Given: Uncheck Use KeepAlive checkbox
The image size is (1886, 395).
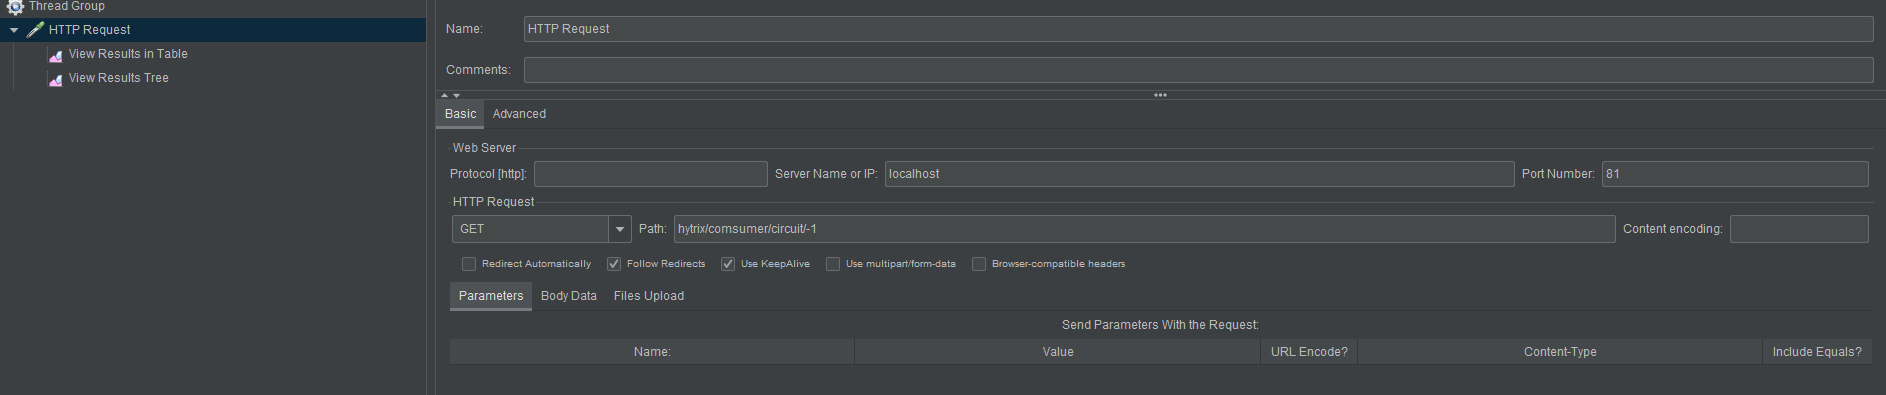Looking at the screenshot, I should click(728, 264).
